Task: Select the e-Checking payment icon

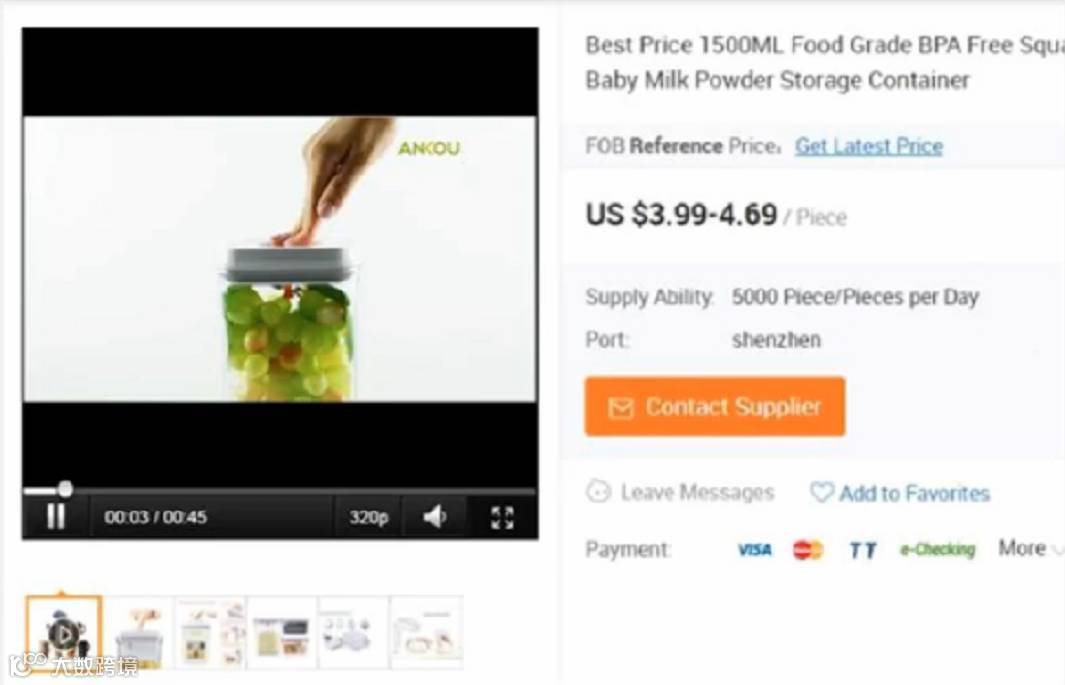Action: click(x=937, y=549)
